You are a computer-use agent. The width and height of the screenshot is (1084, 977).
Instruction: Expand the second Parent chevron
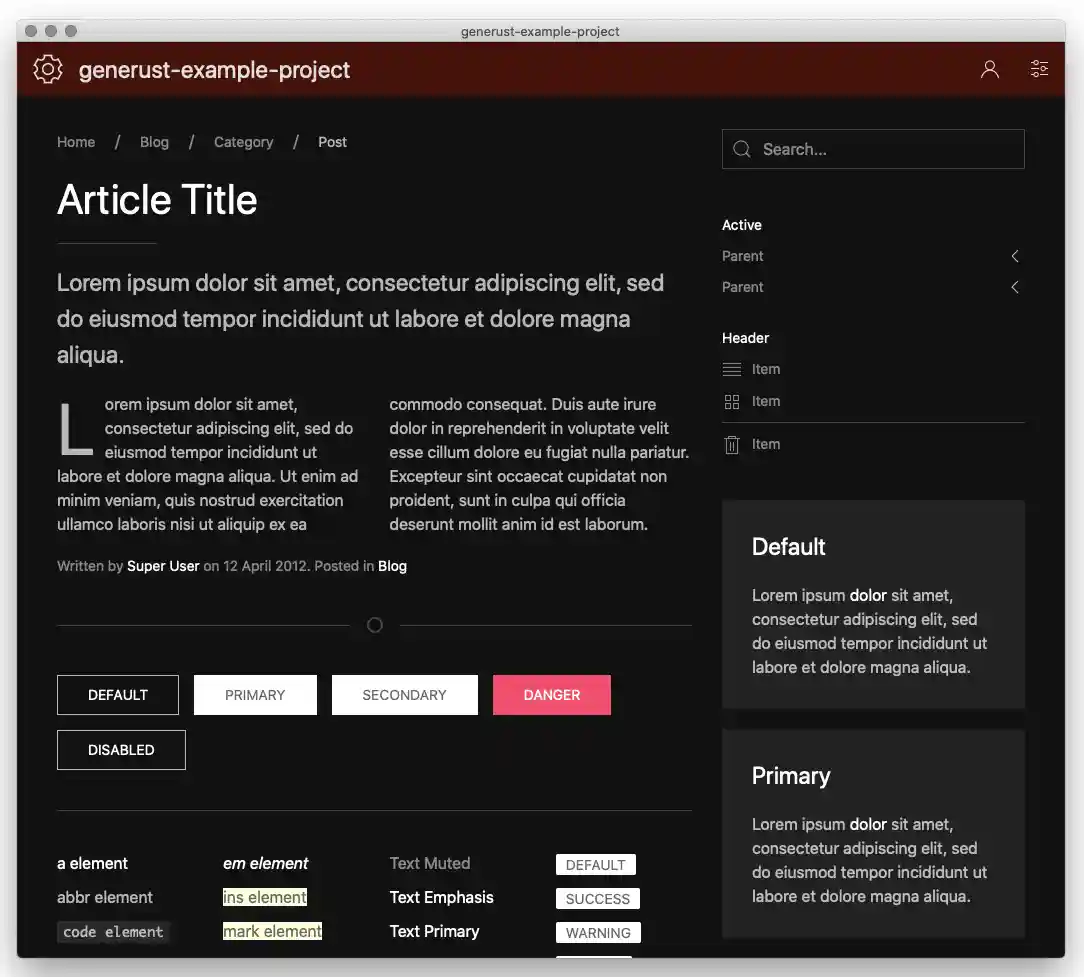pyautogui.click(x=1015, y=287)
